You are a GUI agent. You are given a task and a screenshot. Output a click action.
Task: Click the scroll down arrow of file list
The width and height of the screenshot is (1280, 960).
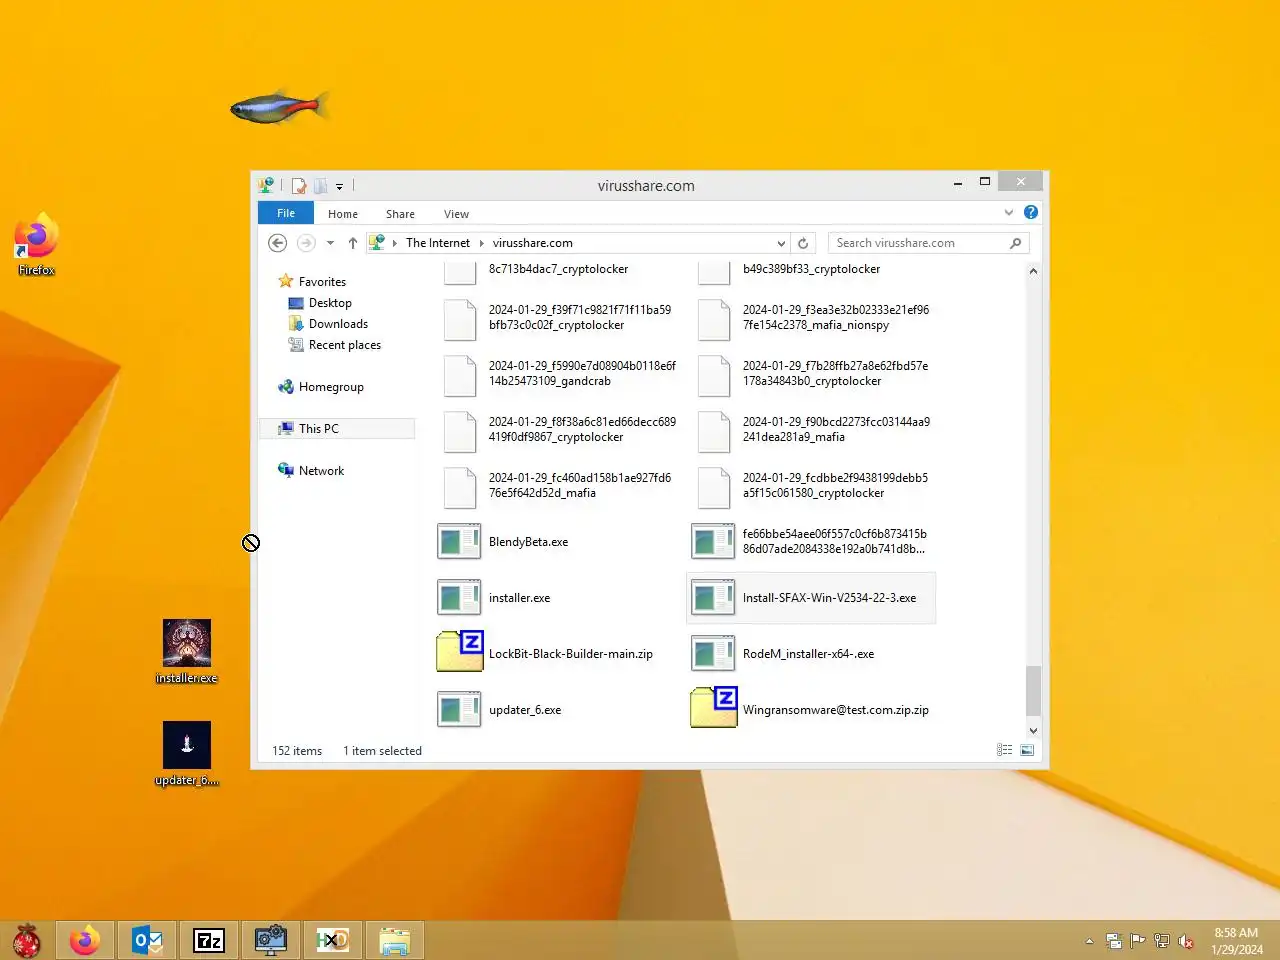click(x=1033, y=731)
